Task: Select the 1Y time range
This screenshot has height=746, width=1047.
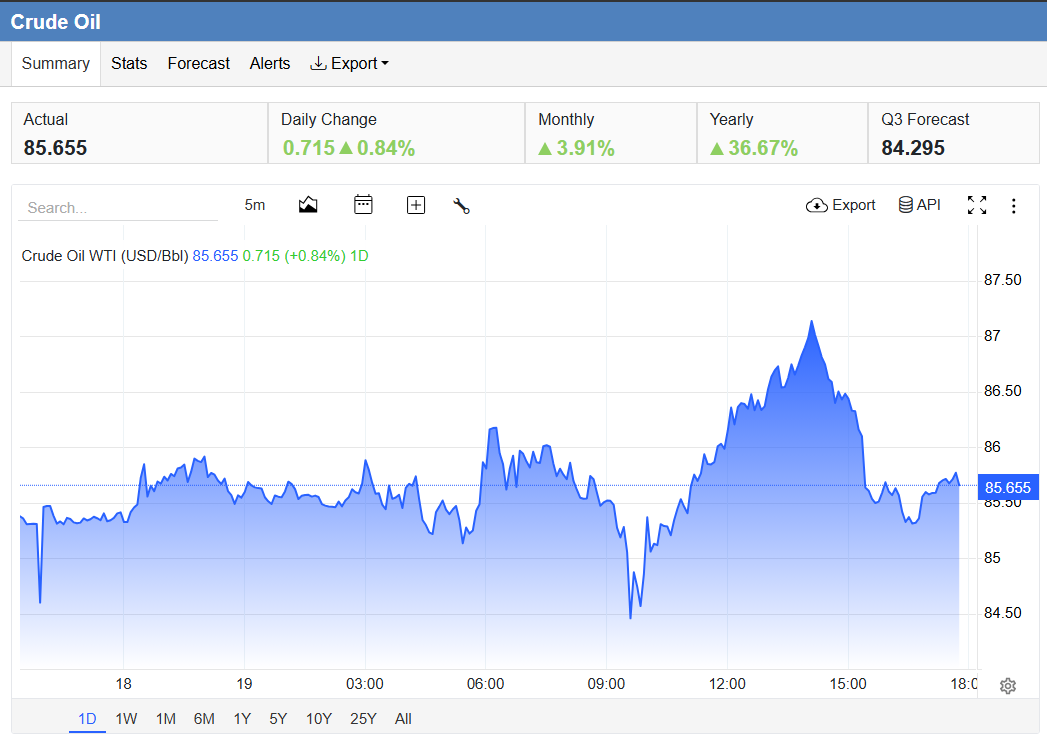Action: pyautogui.click(x=242, y=719)
